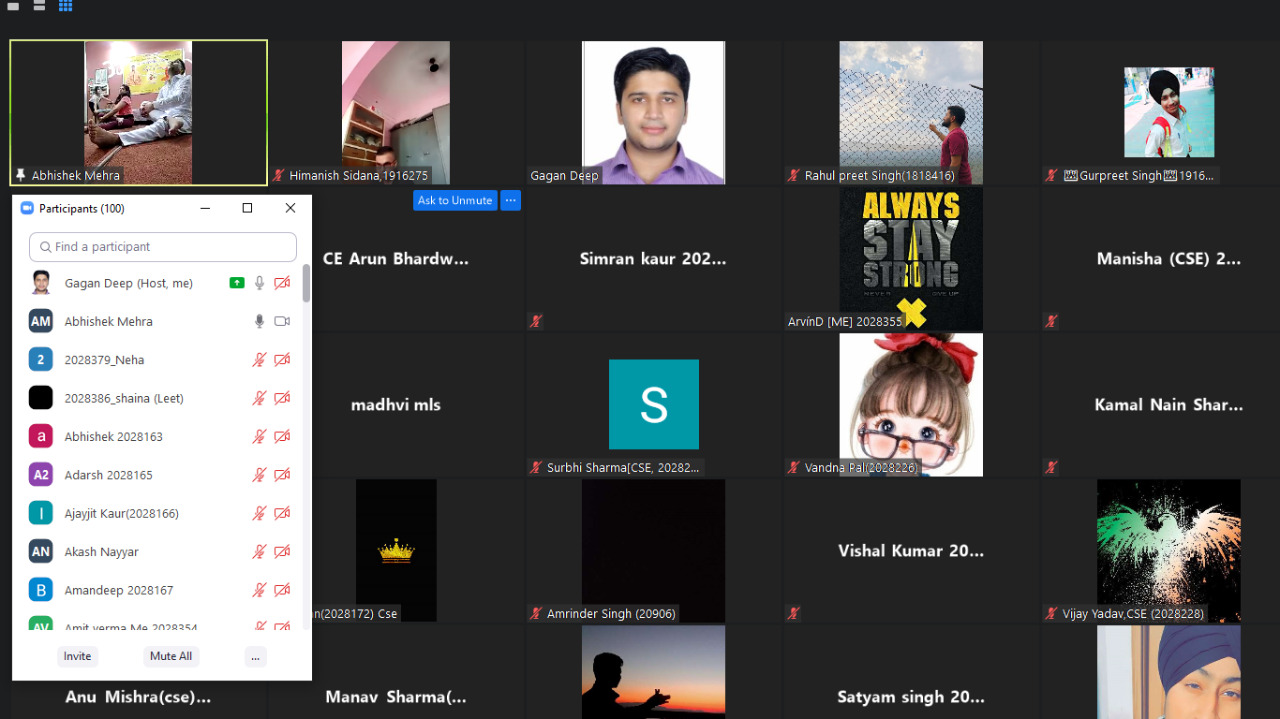Toggle Gagan Deep's microphone in participant list

tap(259, 283)
